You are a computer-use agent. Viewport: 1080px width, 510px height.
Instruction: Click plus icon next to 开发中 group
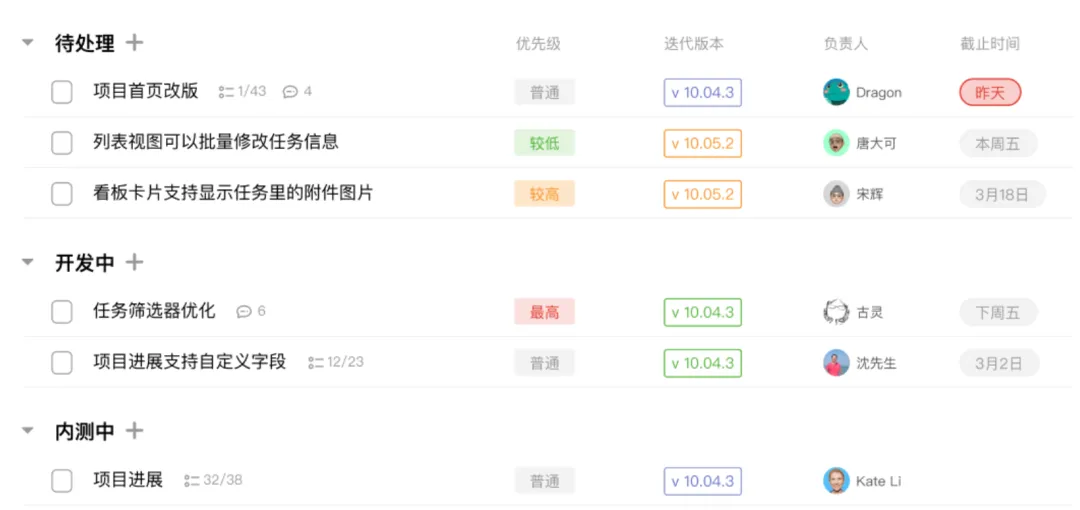pyautogui.click(x=134, y=263)
